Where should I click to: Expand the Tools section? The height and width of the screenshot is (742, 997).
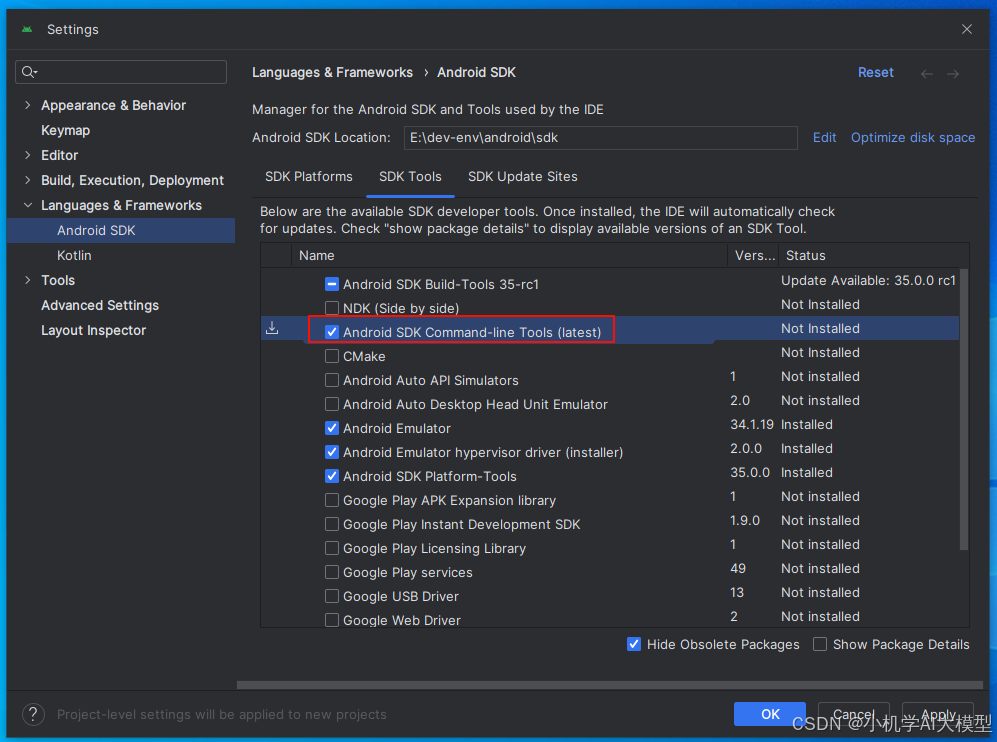pos(27,280)
